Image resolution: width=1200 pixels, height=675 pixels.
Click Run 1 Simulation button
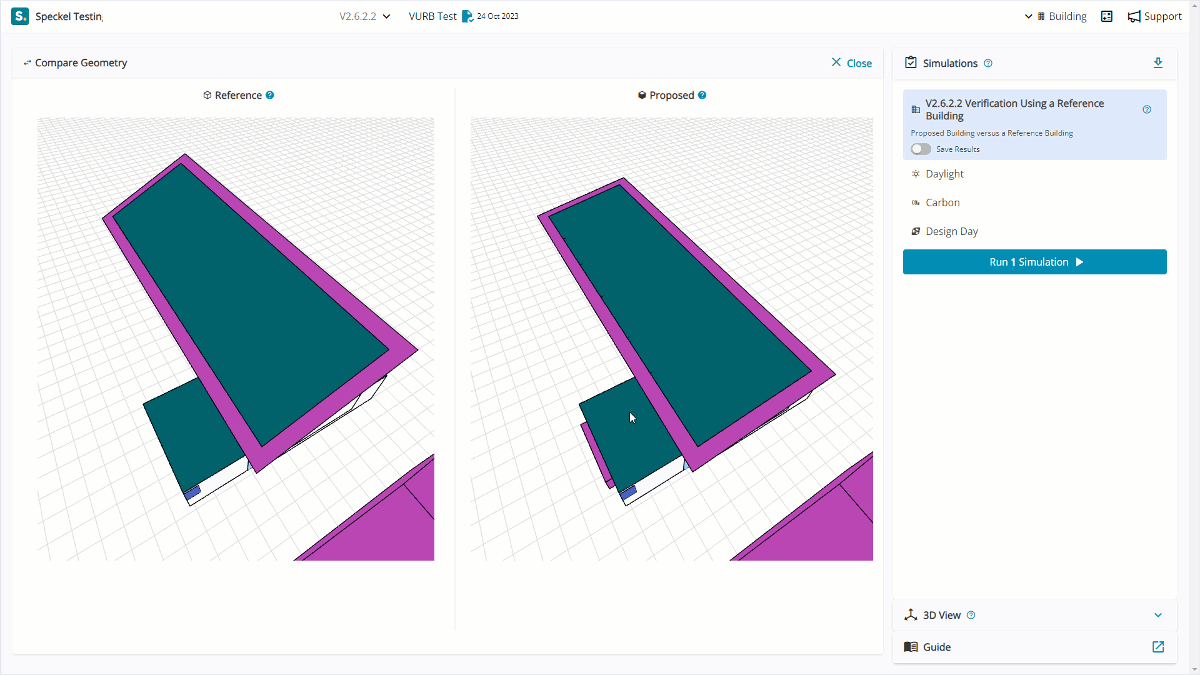coord(1034,262)
